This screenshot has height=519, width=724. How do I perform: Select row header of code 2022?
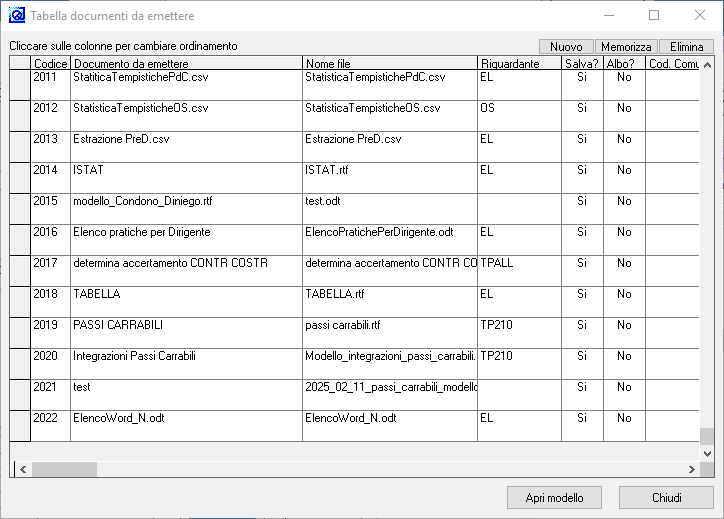20,426
